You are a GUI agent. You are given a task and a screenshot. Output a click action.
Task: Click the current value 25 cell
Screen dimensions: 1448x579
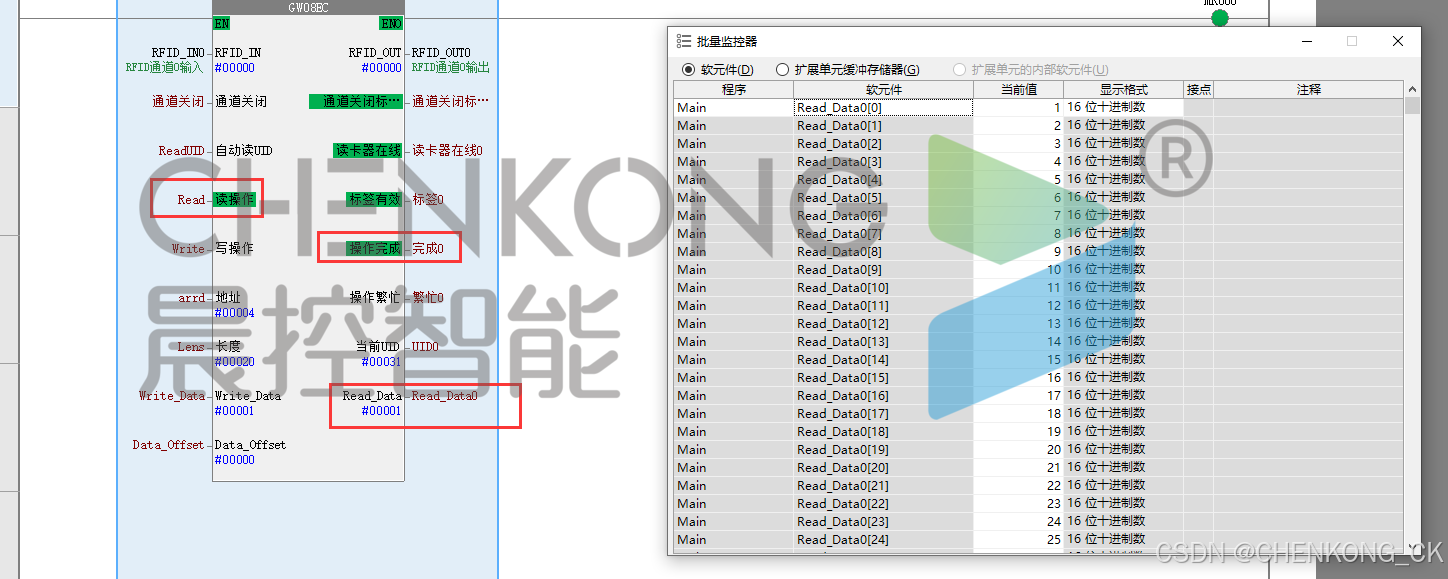tap(1018, 539)
